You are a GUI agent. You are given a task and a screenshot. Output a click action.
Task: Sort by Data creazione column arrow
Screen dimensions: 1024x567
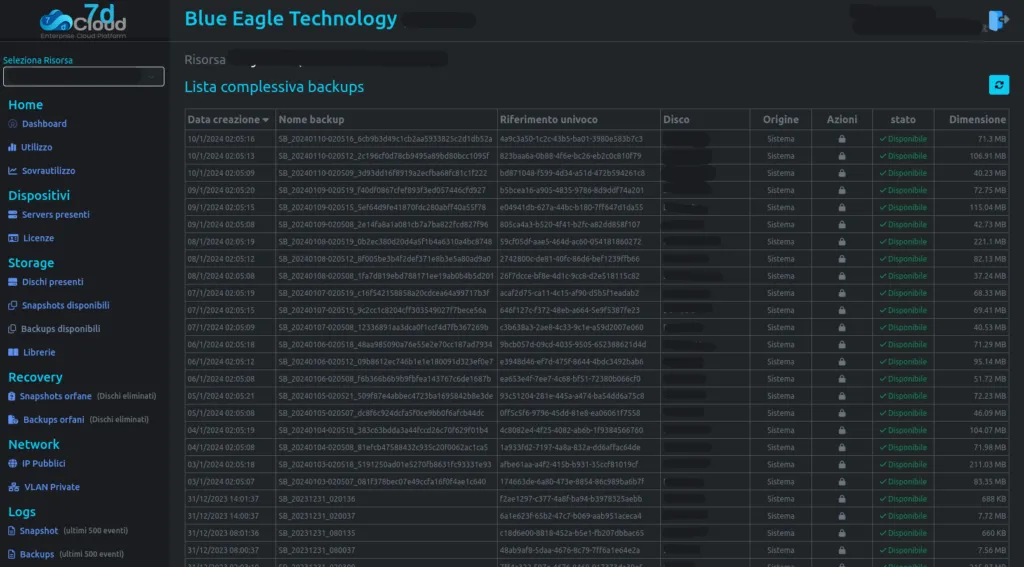266,120
